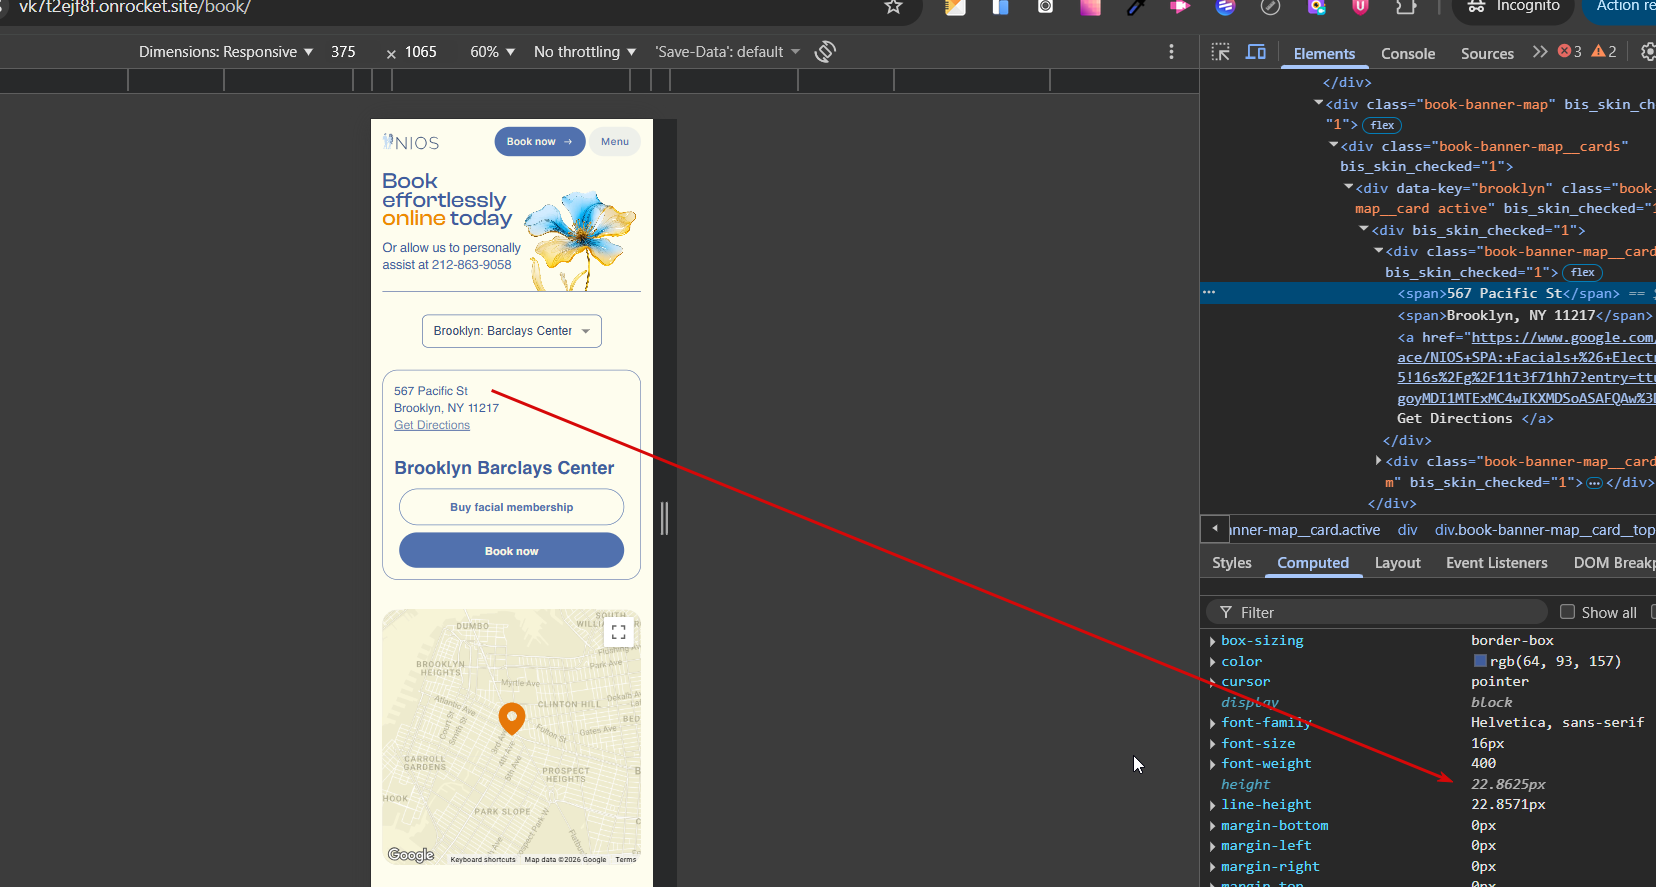Open the Layout tab
The image size is (1656, 887).
(x=1397, y=563)
